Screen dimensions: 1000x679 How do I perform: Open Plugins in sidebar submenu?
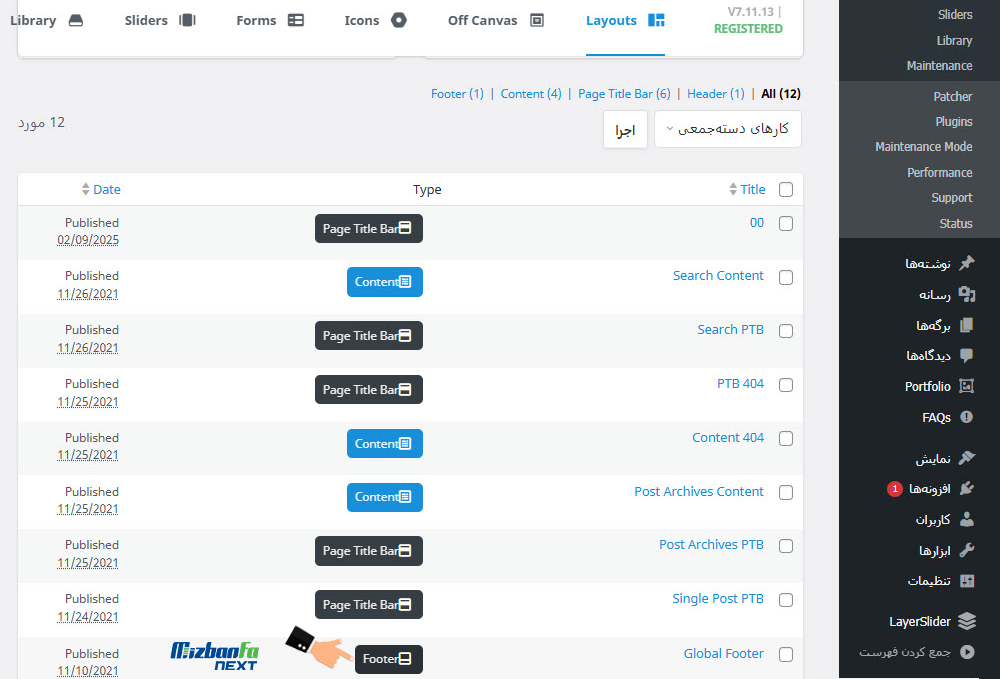click(953, 121)
